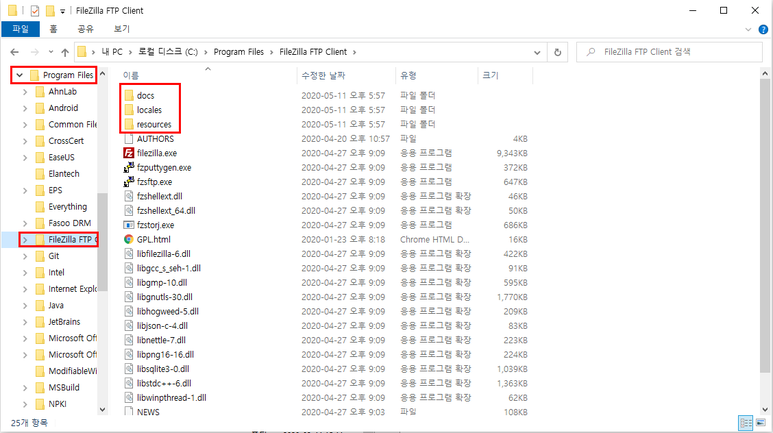Expand the AhnLab tree node
Screen dimensions: 773x433
(x=25, y=92)
